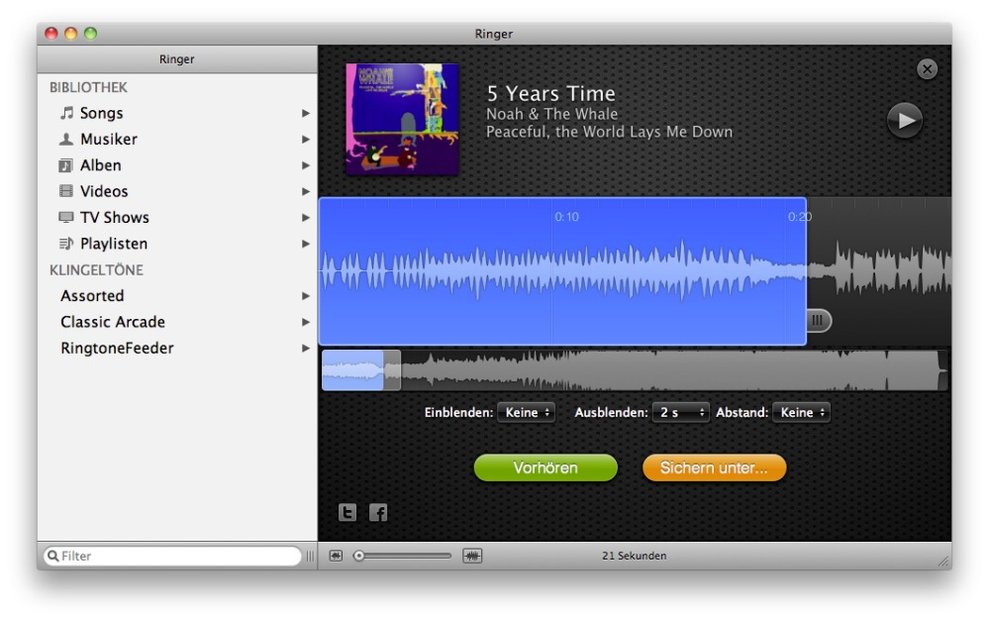The image size is (989, 621).
Task: Expand the Playlisten category arrow
Action: (x=306, y=243)
